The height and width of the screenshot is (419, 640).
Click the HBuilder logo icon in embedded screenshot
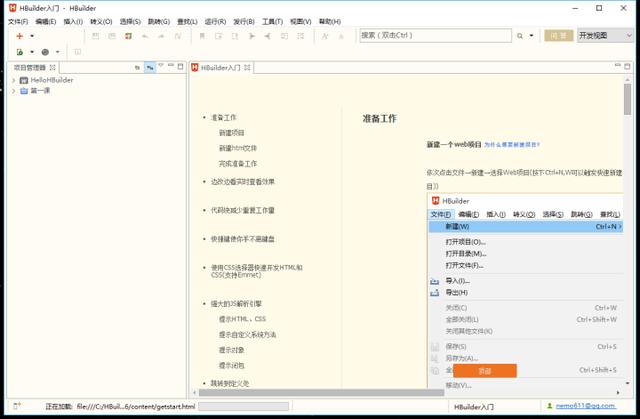click(x=435, y=201)
